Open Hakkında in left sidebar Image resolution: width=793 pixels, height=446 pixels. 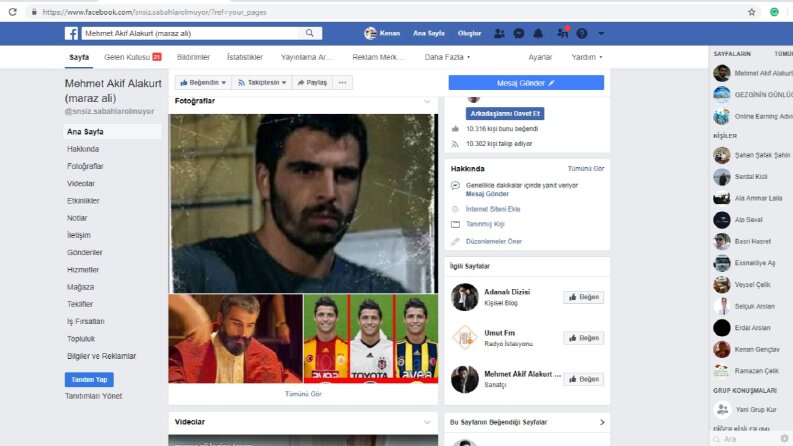point(83,149)
